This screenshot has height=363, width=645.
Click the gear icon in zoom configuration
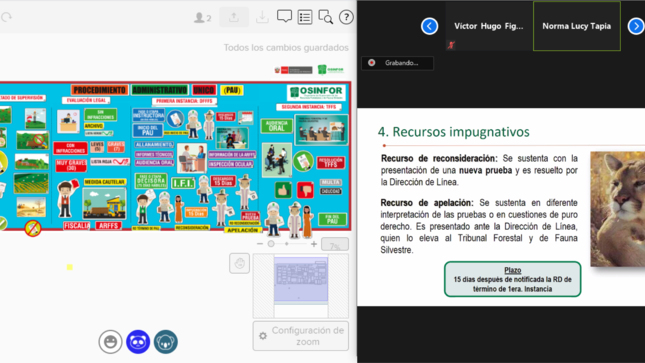(263, 336)
